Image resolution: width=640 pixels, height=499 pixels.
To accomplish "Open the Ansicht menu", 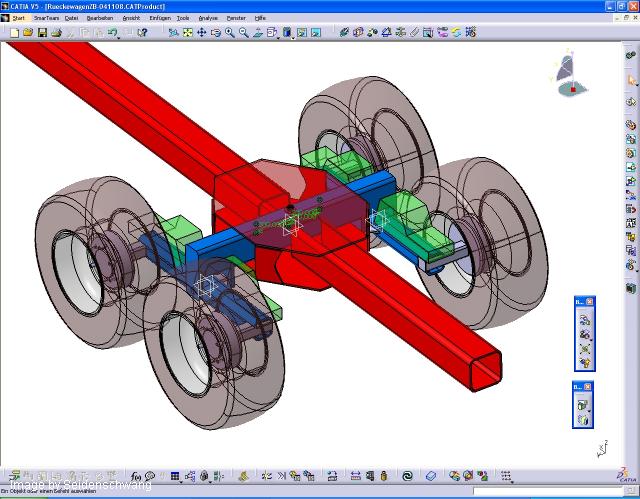I will tap(131, 18).
